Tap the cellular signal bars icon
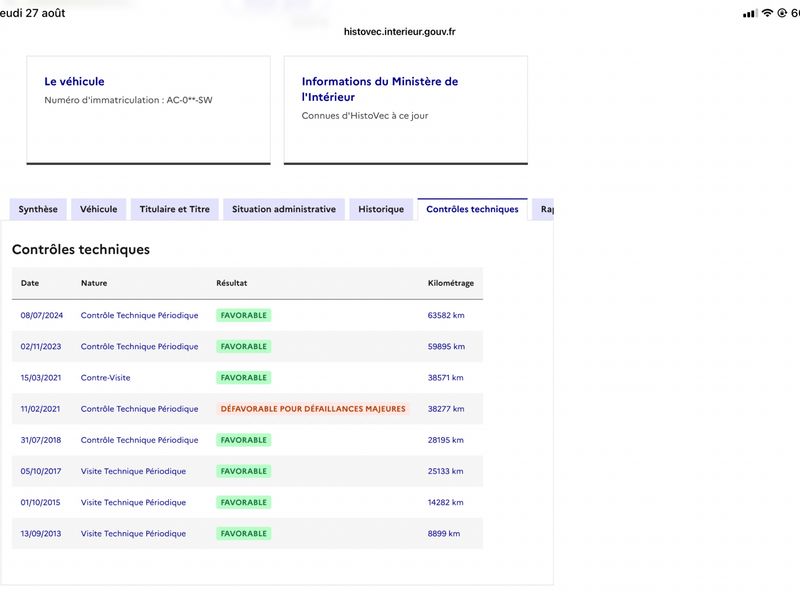The height and width of the screenshot is (600, 800). (x=750, y=14)
